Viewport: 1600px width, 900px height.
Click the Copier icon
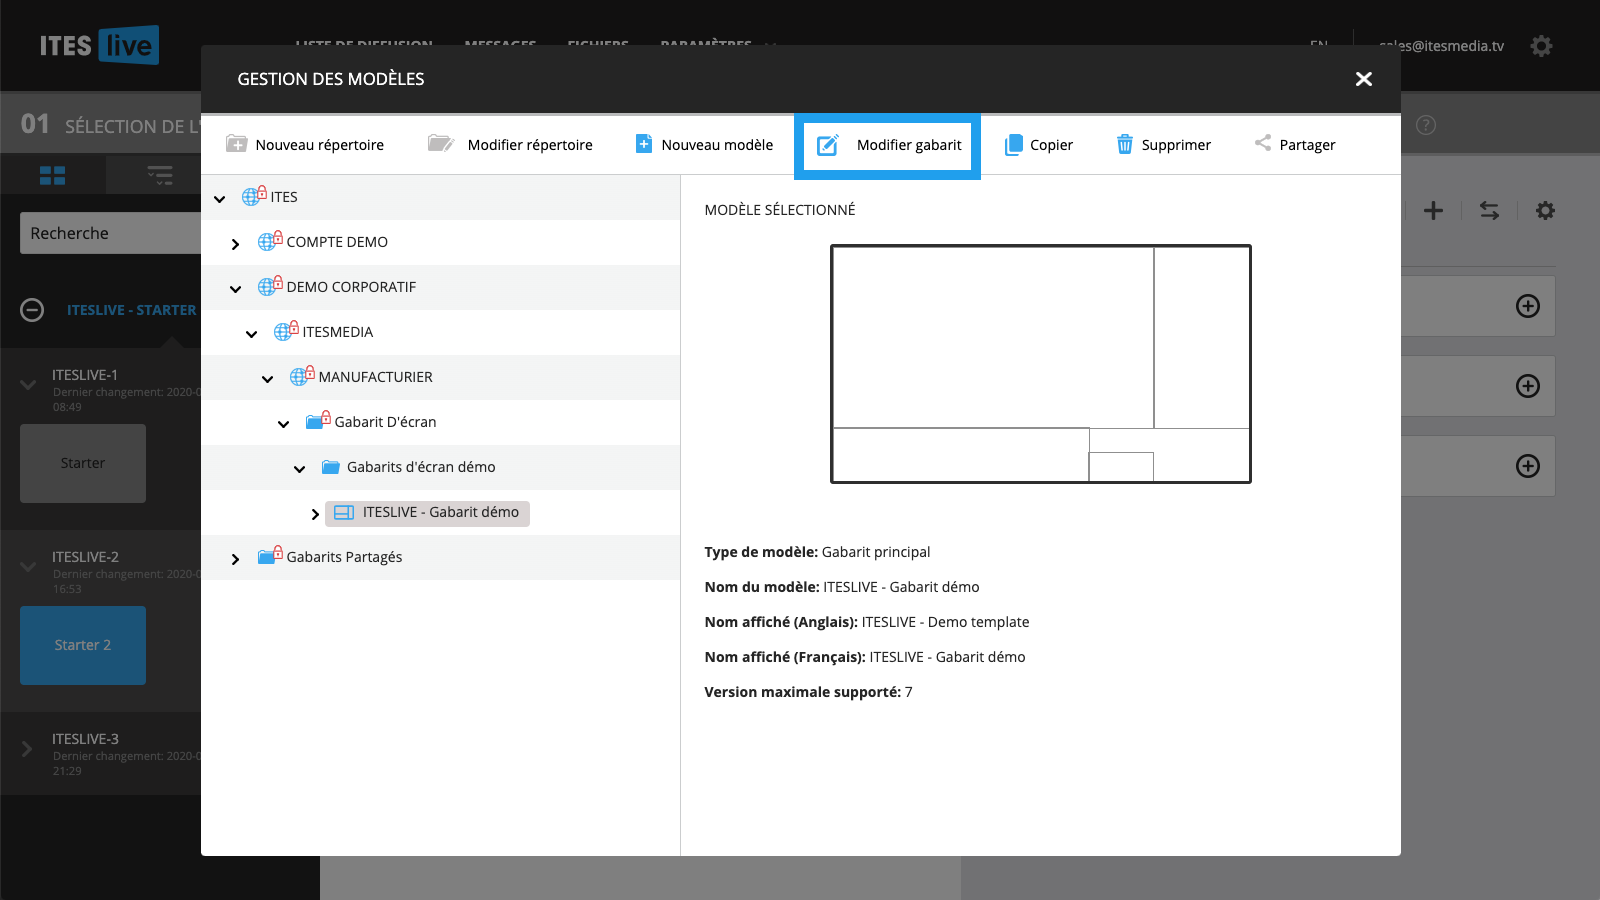pyautogui.click(x=1013, y=145)
